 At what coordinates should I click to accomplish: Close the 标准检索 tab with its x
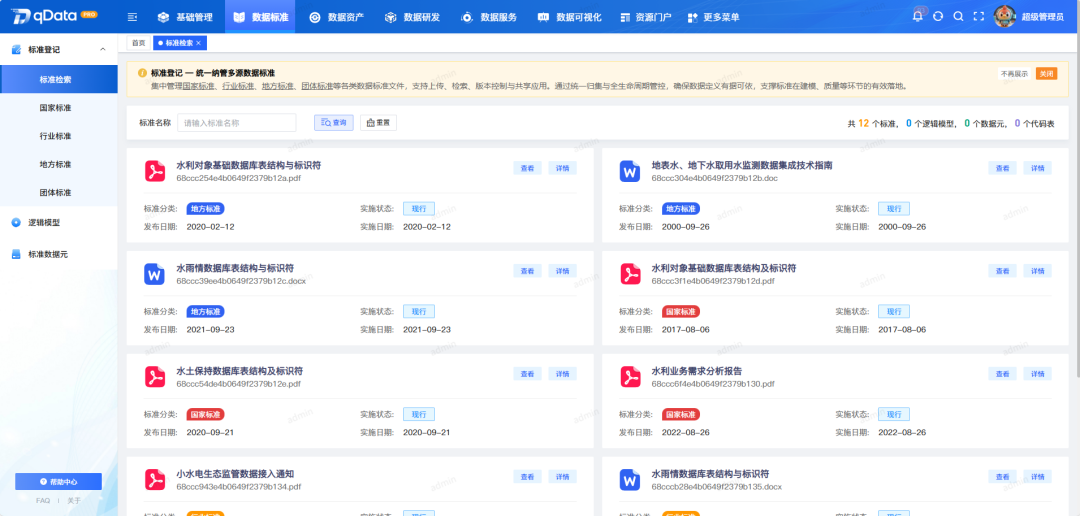pyautogui.click(x=198, y=43)
